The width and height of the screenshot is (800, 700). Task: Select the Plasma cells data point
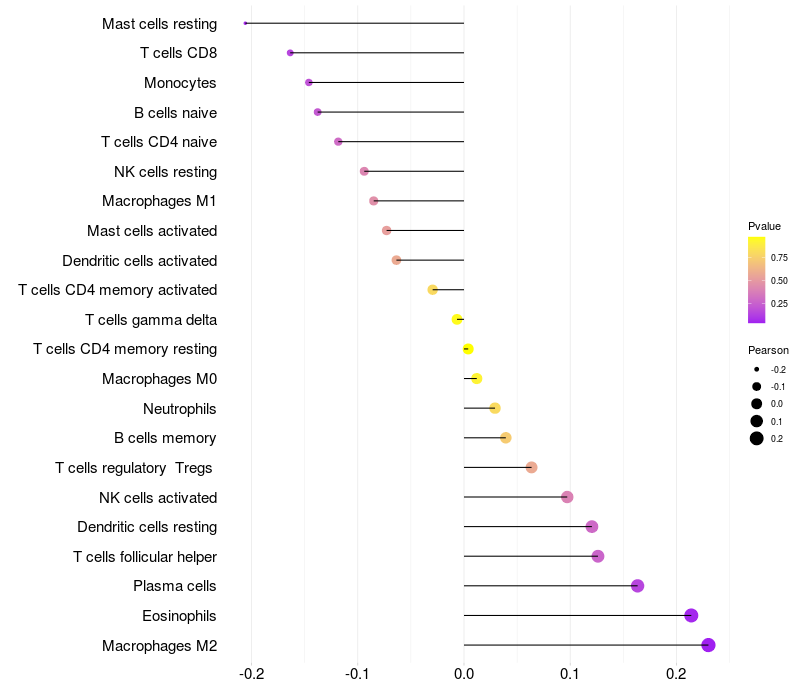tap(638, 586)
